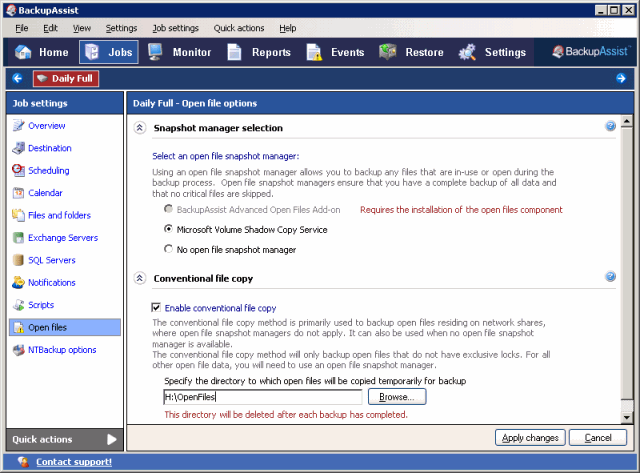Screen dimensions: 640x473
Task: Open help for Snapshot manager selection
Action: tap(610, 126)
